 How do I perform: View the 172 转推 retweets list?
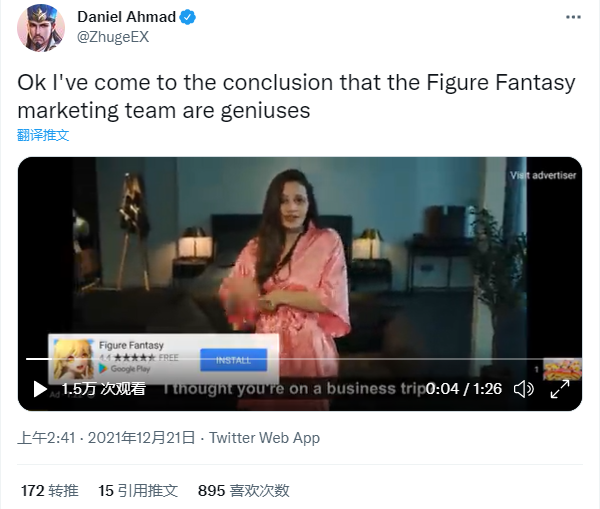[x=50, y=491]
